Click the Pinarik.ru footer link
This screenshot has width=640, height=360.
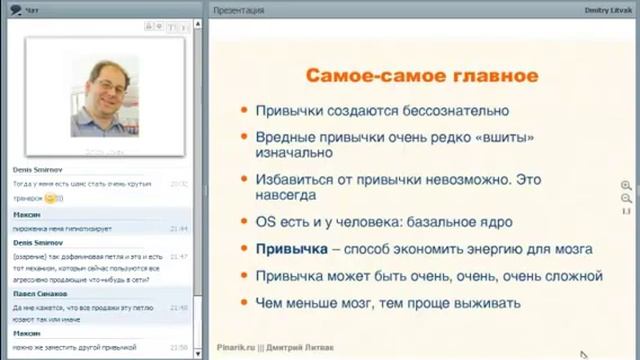pos(236,347)
